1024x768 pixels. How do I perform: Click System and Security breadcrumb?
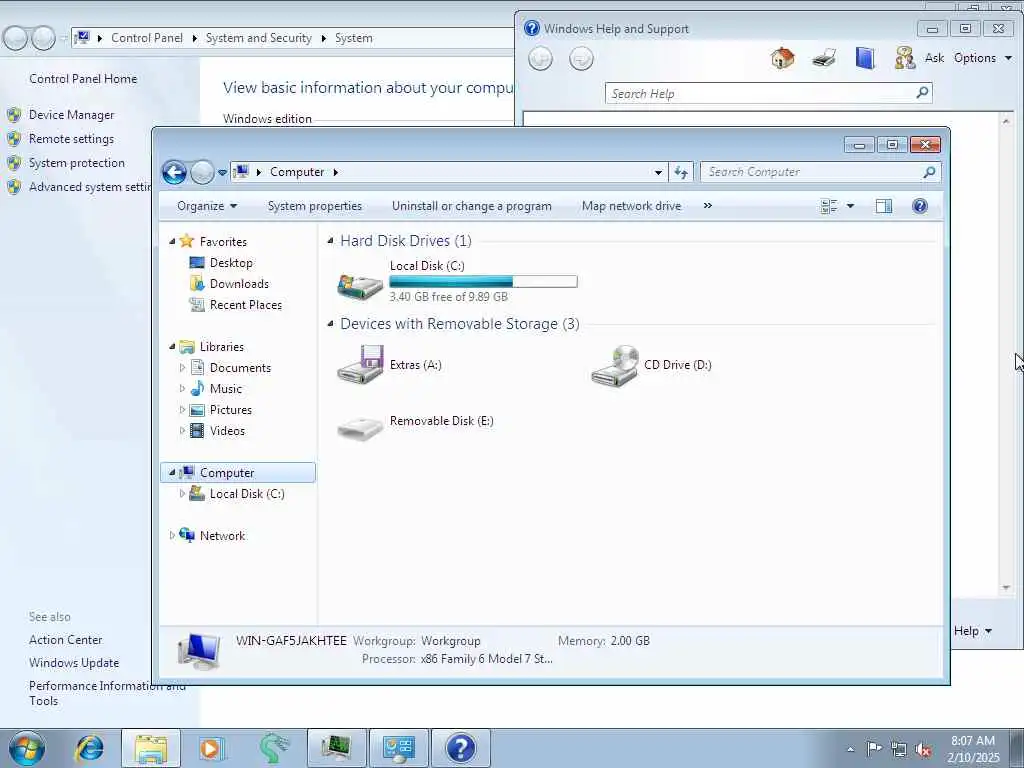(x=259, y=38)
